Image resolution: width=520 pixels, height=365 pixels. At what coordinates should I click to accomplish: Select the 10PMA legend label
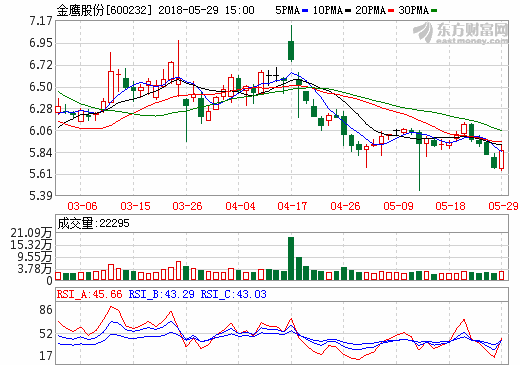click(328, 10)
